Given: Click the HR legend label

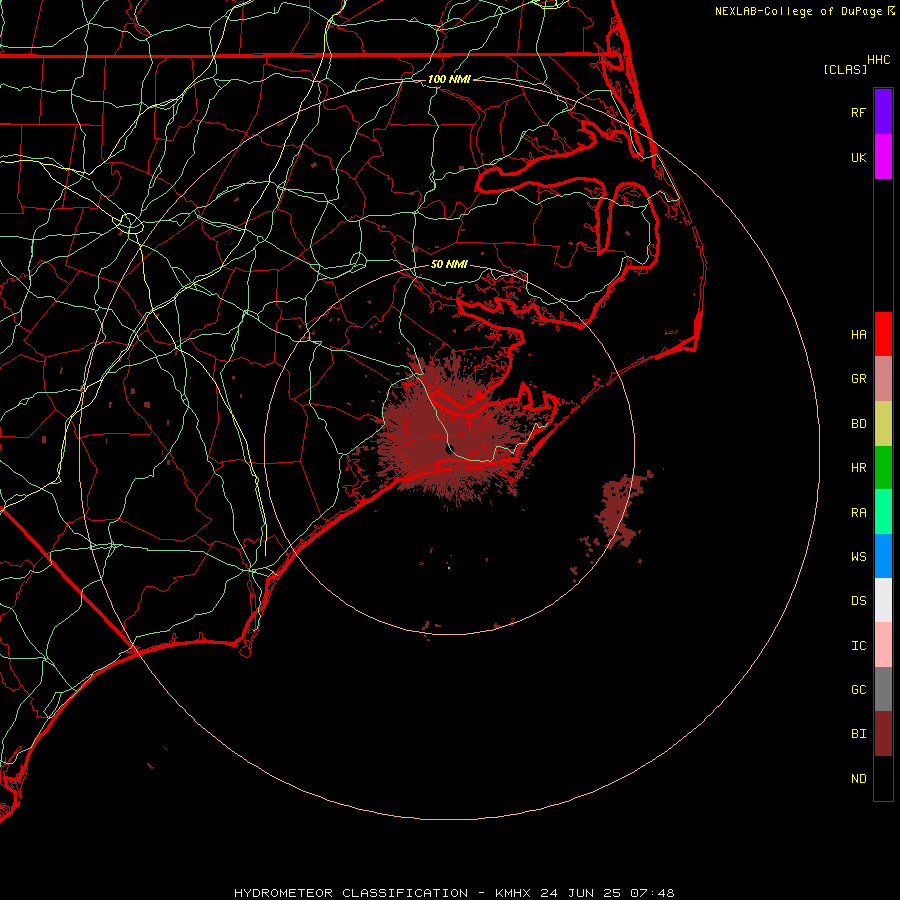Looking at the screenshot, I should [x=858, y=468].
